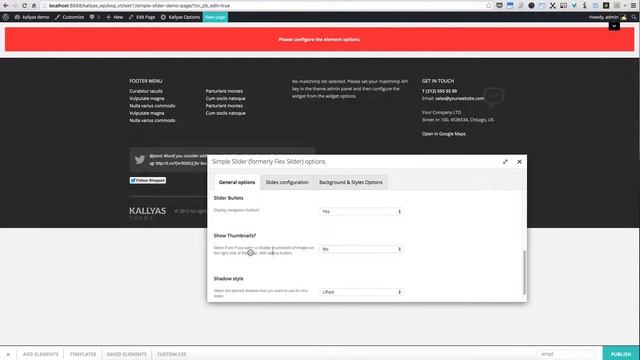Click the browser address bar
Screen dimensions: 640x360
coord(265,6)
